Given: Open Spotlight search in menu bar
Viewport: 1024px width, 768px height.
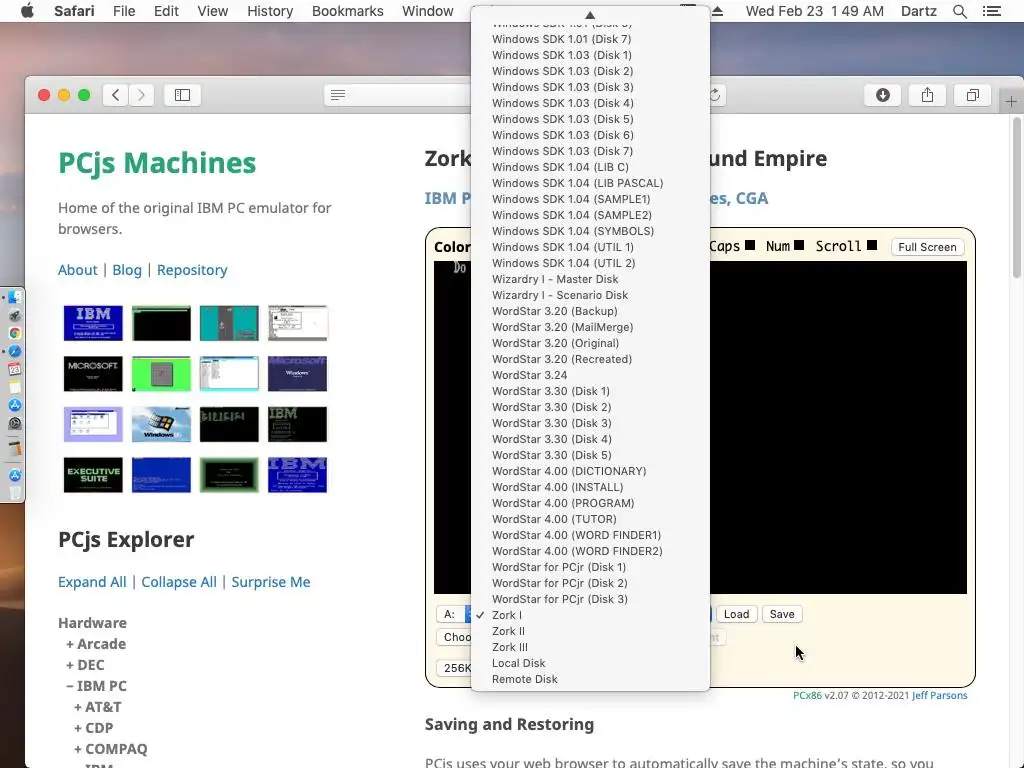Looking at the screenshot, I should click(x=959, y=11).
